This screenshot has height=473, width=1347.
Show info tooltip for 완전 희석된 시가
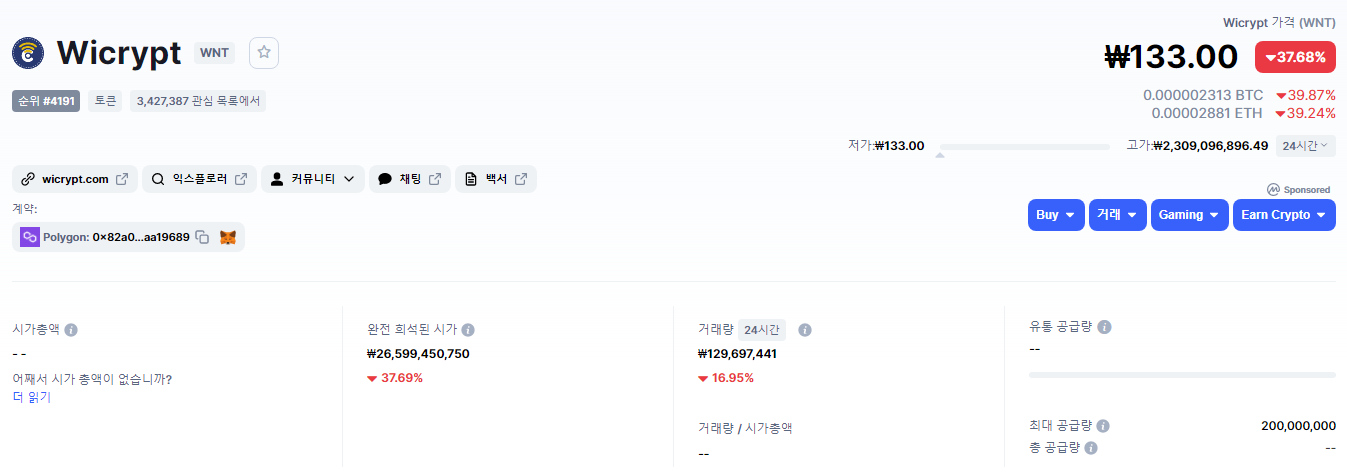click(x=468, y=329)
